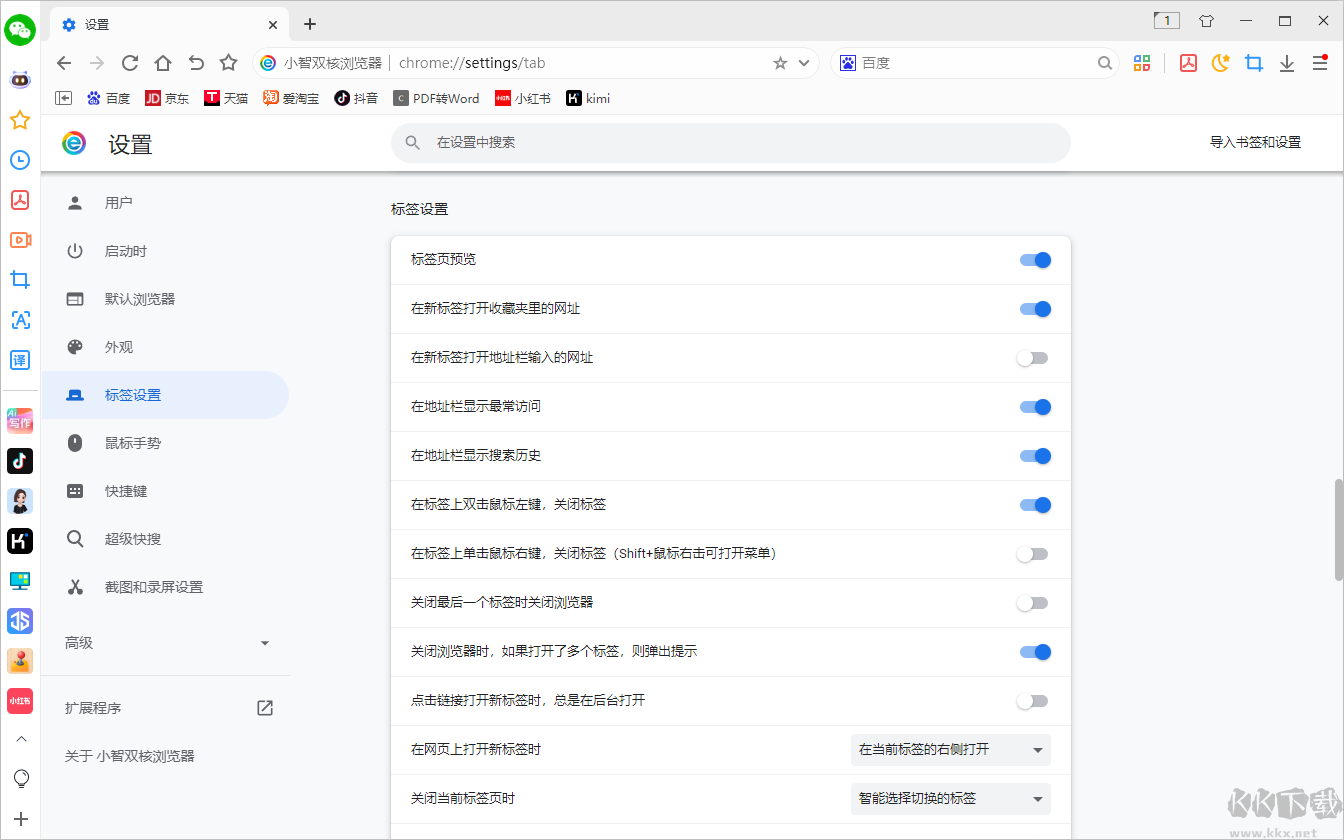Open address bar dropdown arrow
The height and width of the screenshot is (840, 1344).
[803, 63]
